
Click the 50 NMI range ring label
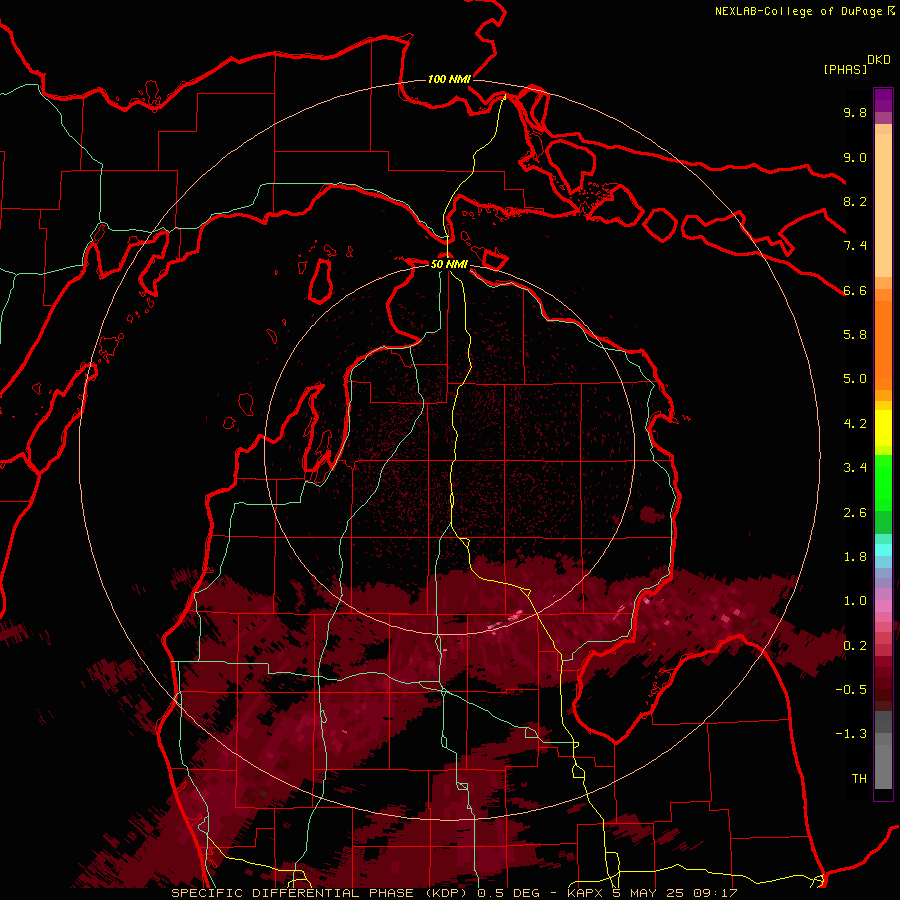(449, 264)
